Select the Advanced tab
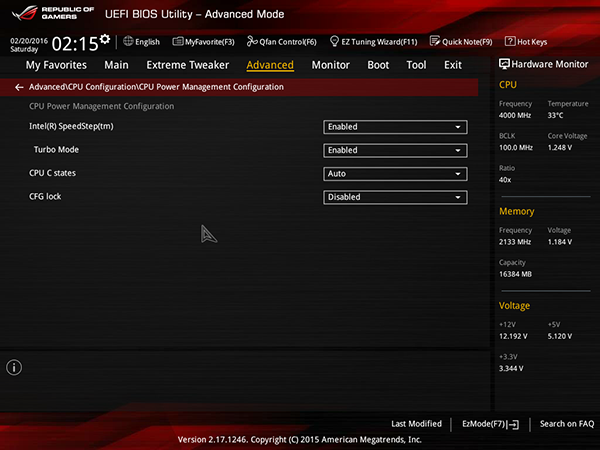This screenshot has height=450, width=600. coord(270,65)
